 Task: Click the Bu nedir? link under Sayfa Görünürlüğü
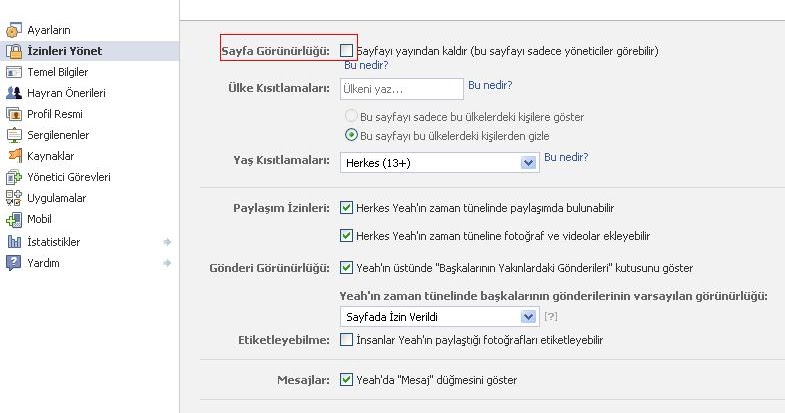366,65
